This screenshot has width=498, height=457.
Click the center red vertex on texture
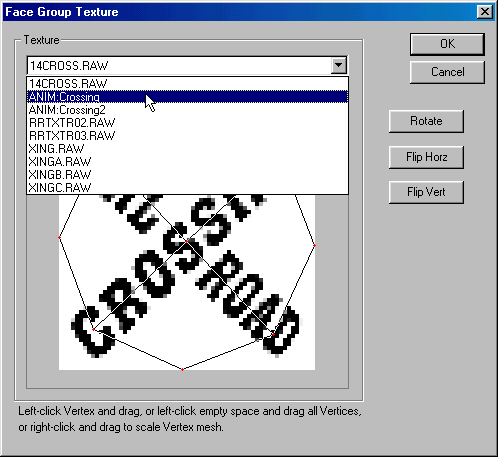187,241
